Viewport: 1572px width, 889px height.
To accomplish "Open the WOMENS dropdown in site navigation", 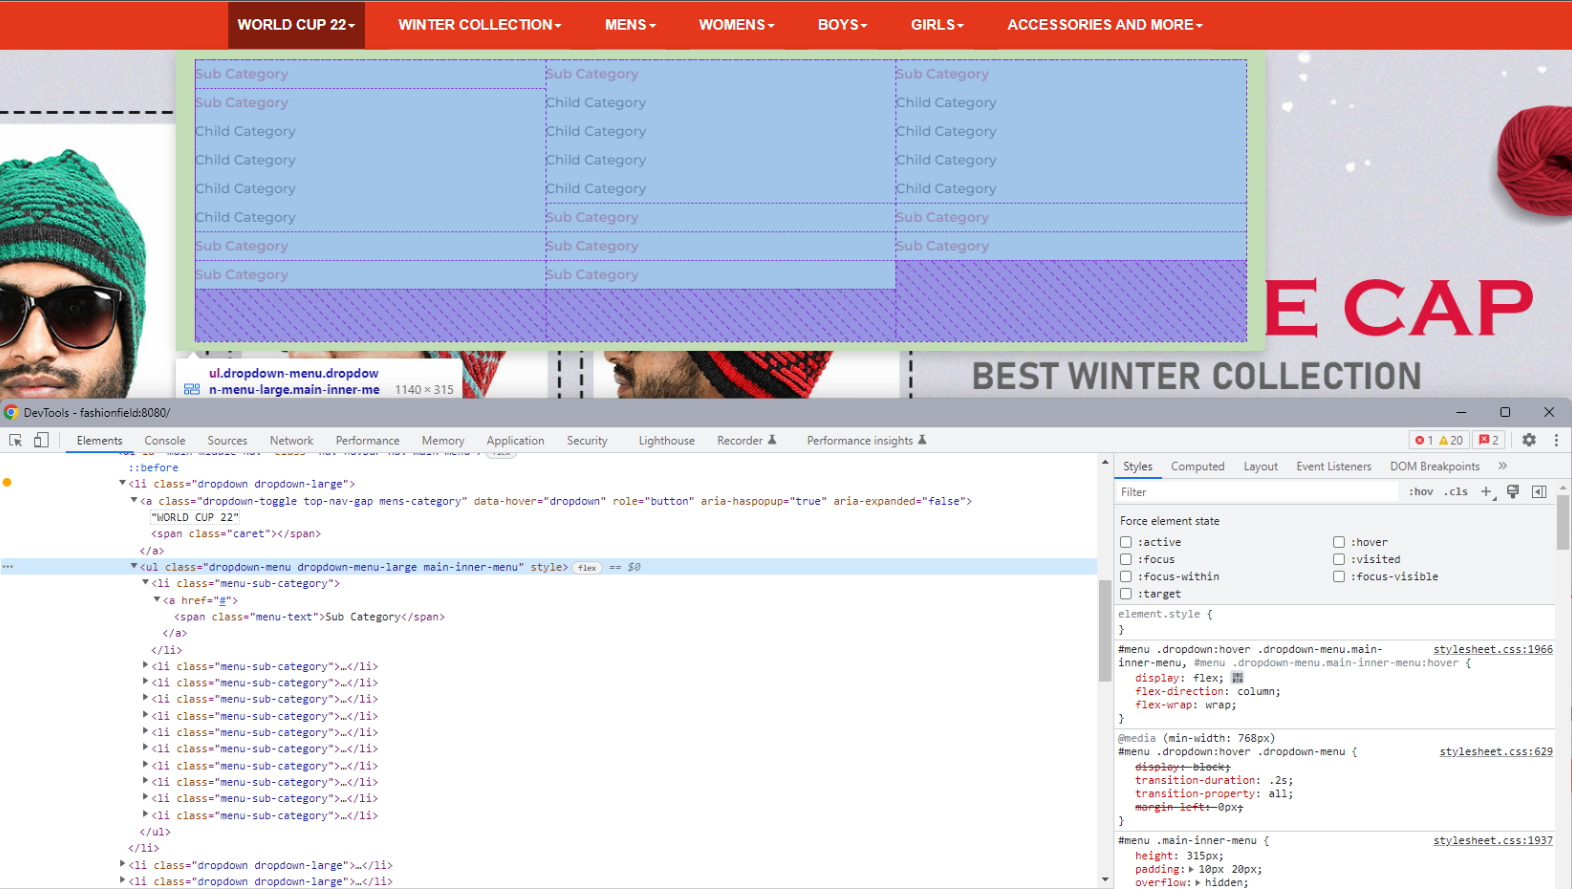I will coord(737,24).
